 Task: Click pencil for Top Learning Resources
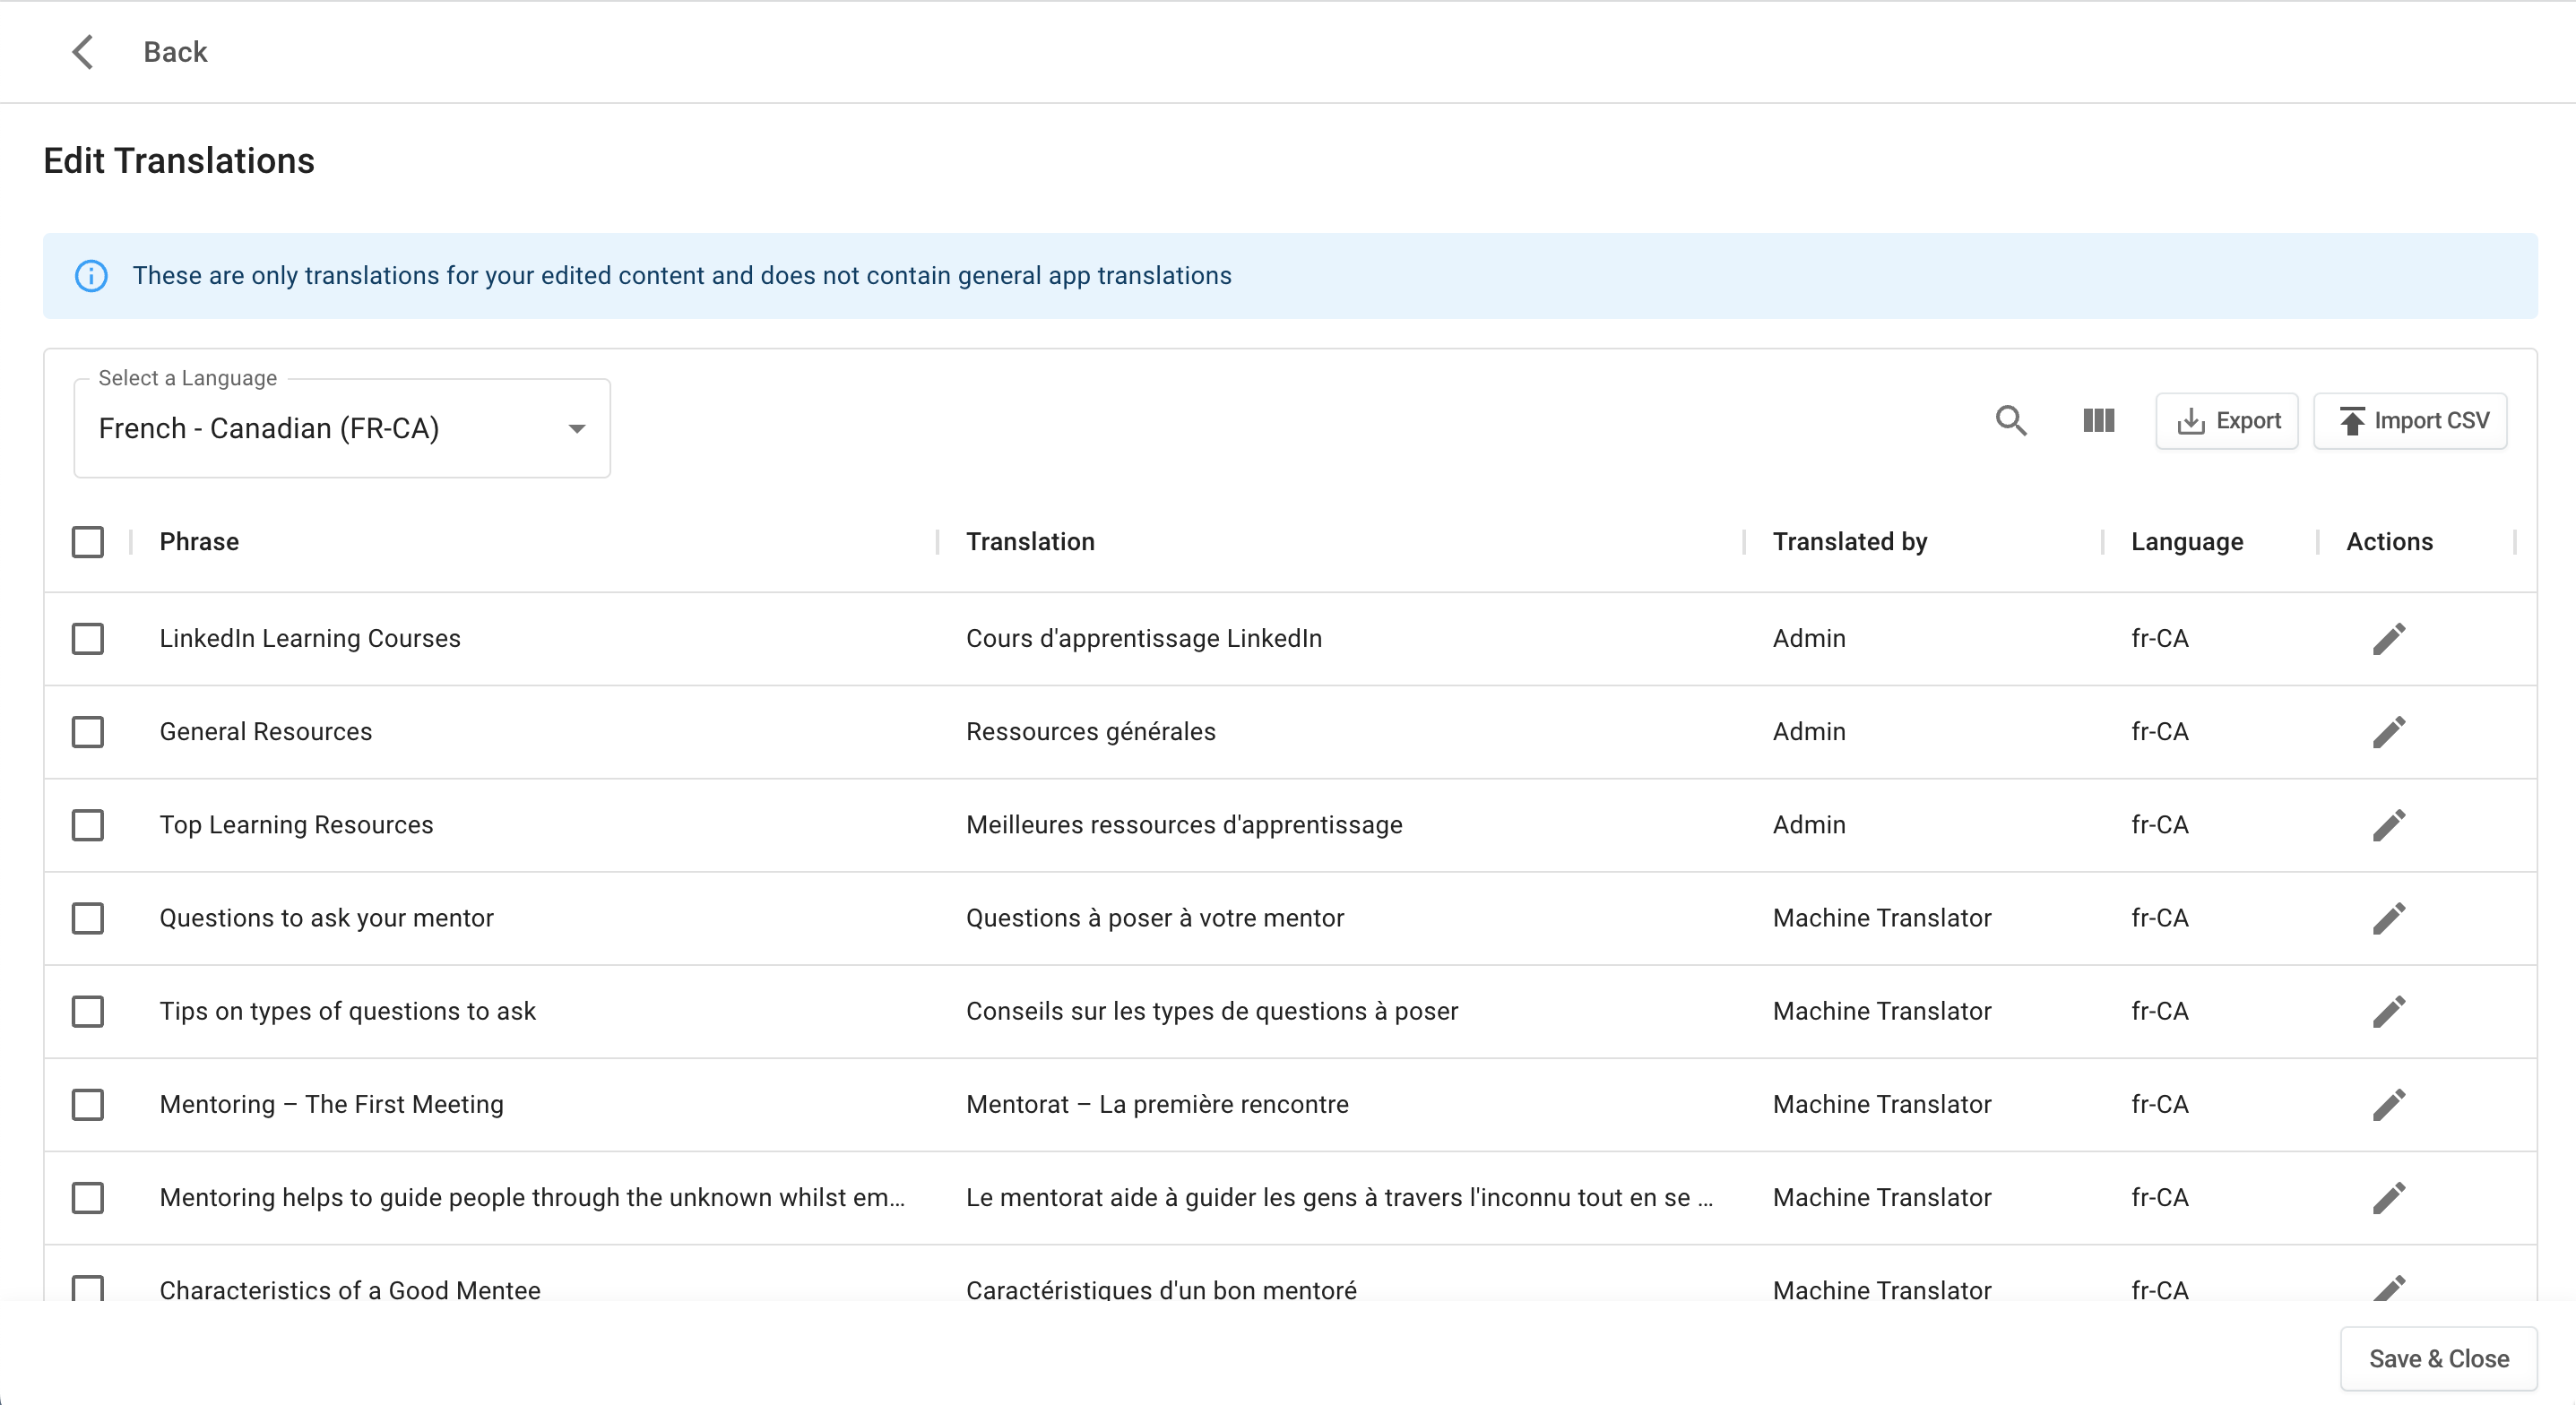[x=2388, y=825]
